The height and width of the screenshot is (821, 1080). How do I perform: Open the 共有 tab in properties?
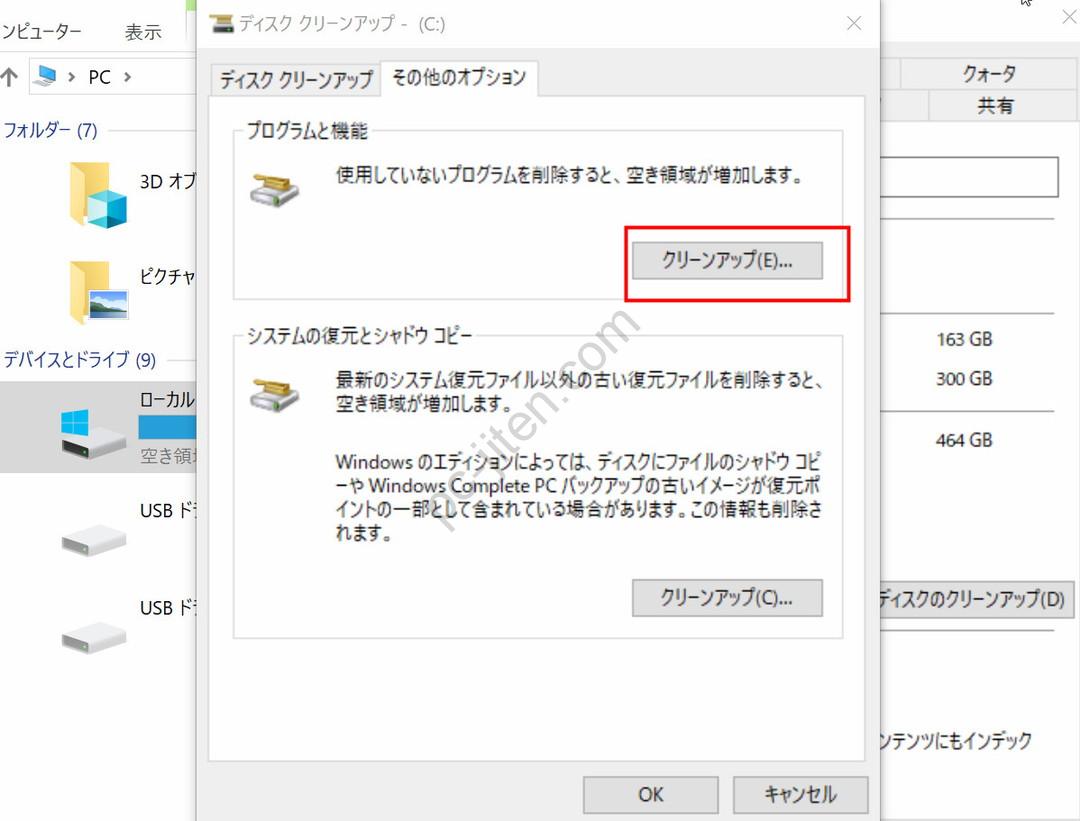(x=995, y=106)
